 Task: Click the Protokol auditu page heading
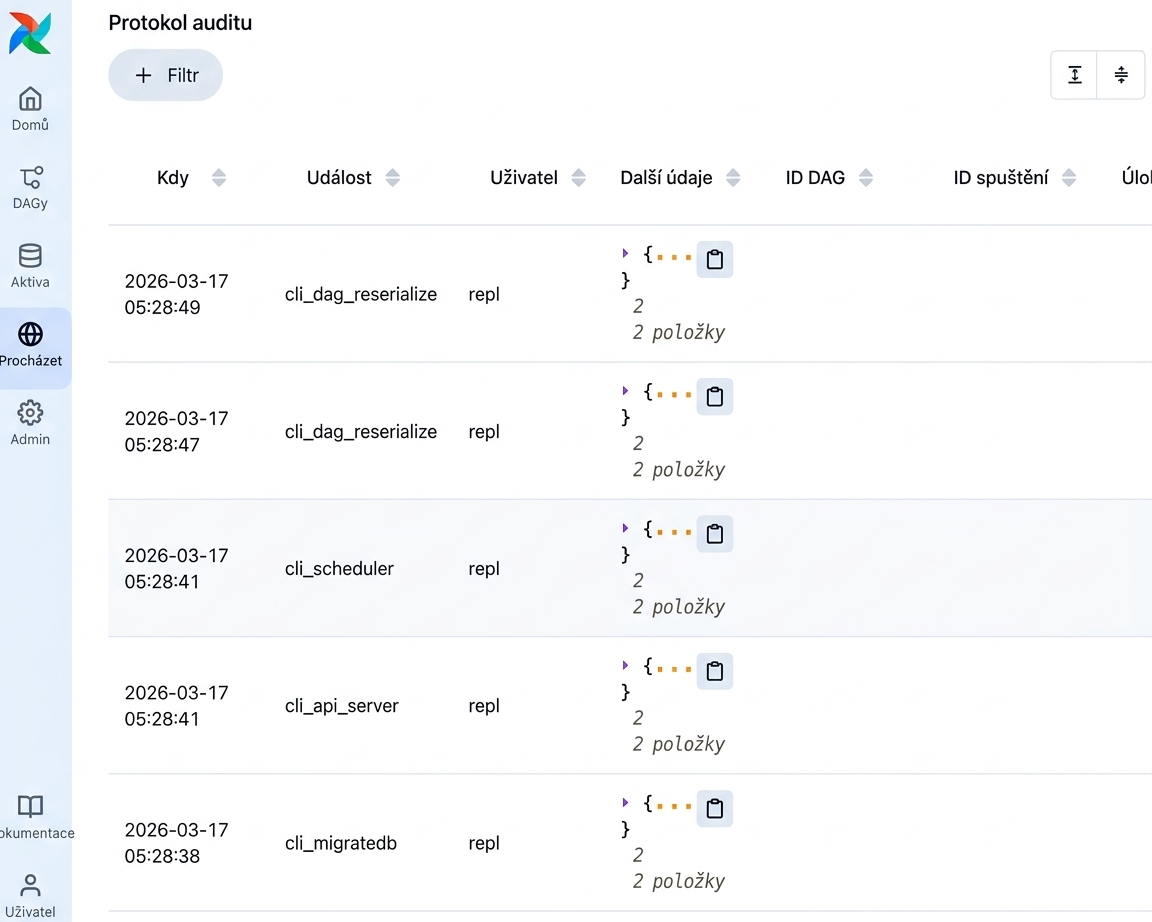(180, 23)
